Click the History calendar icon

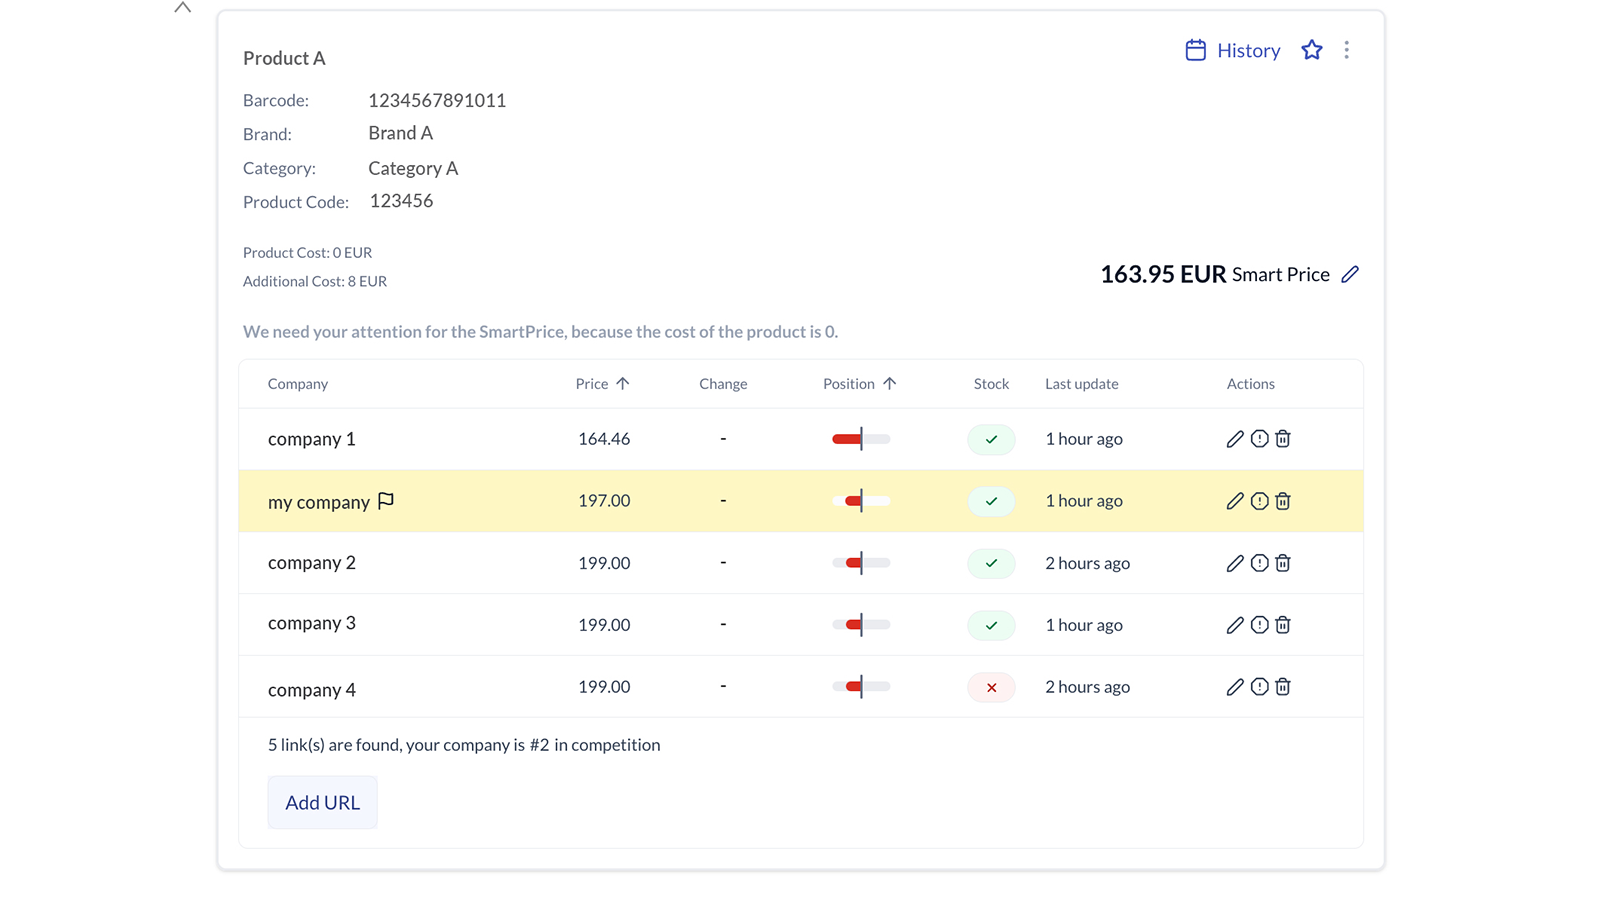point(1195,50)
